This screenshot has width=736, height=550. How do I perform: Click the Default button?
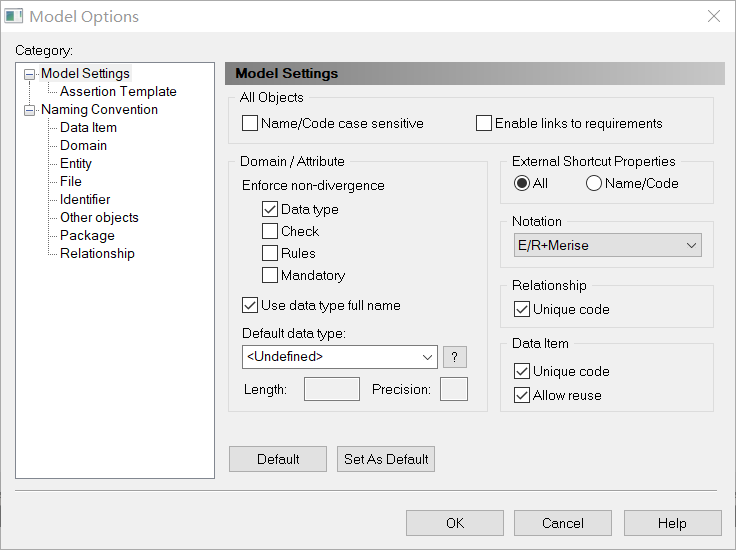(278, 459)
